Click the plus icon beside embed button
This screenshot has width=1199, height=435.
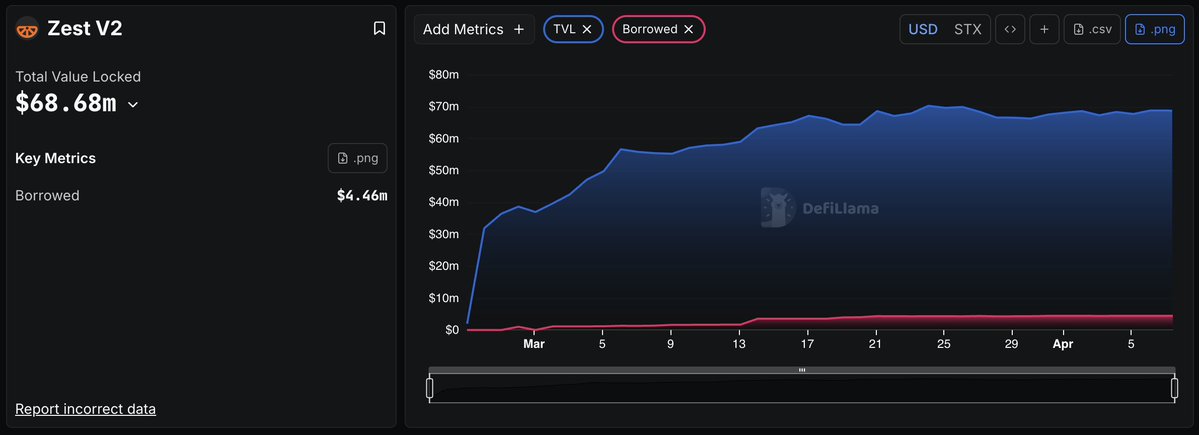tap(1044, 29)
